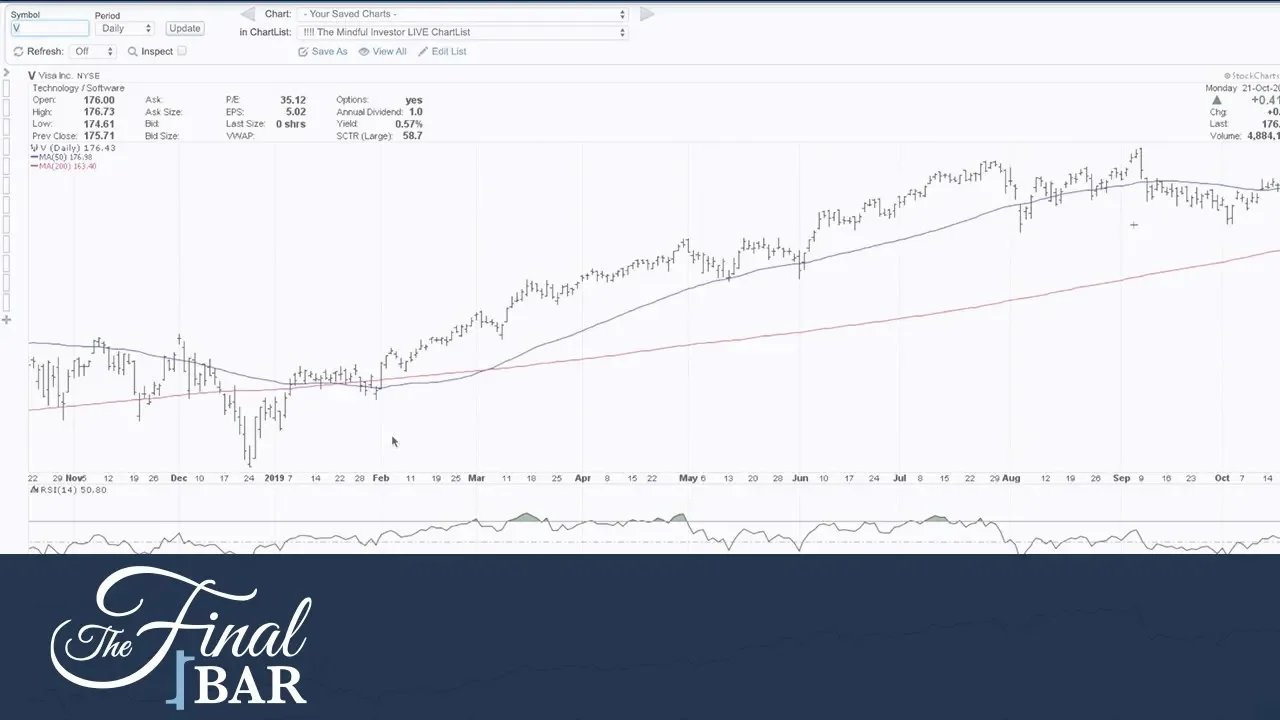Focus the Symbol input field

pyautogui.click(x=49, y=28)
